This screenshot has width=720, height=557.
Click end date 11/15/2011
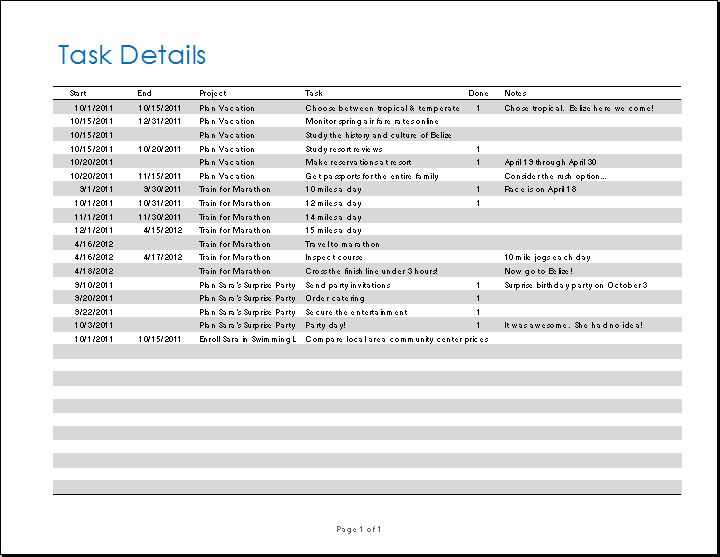point(159,176)
